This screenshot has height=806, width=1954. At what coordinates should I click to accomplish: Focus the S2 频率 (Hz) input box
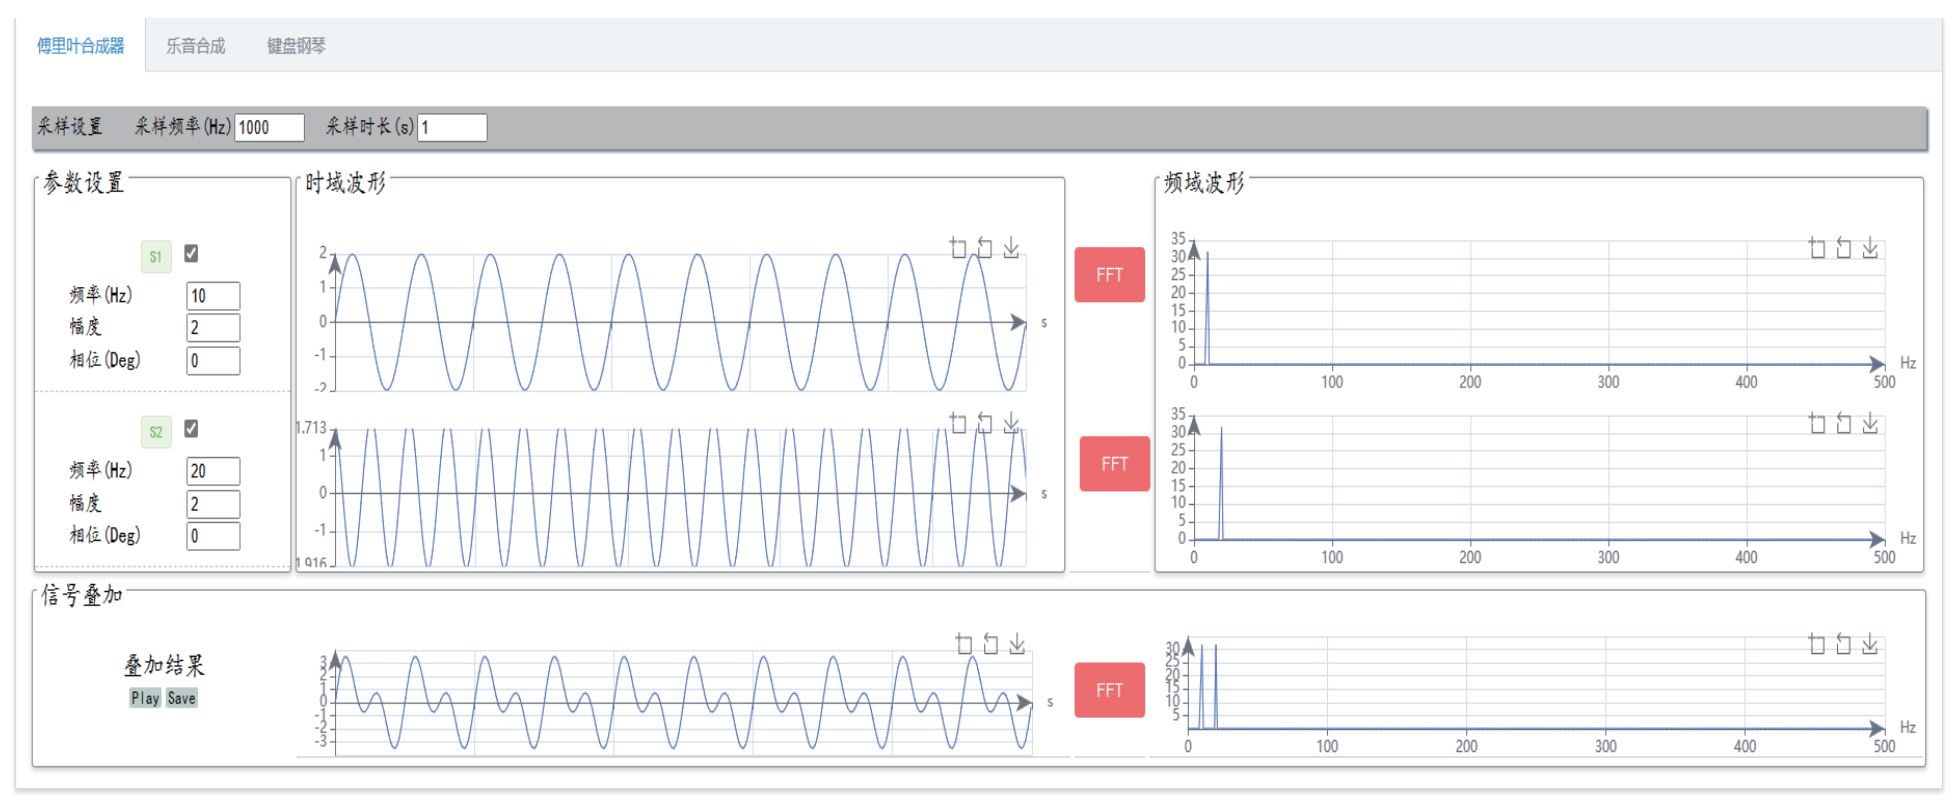point(213,471)
